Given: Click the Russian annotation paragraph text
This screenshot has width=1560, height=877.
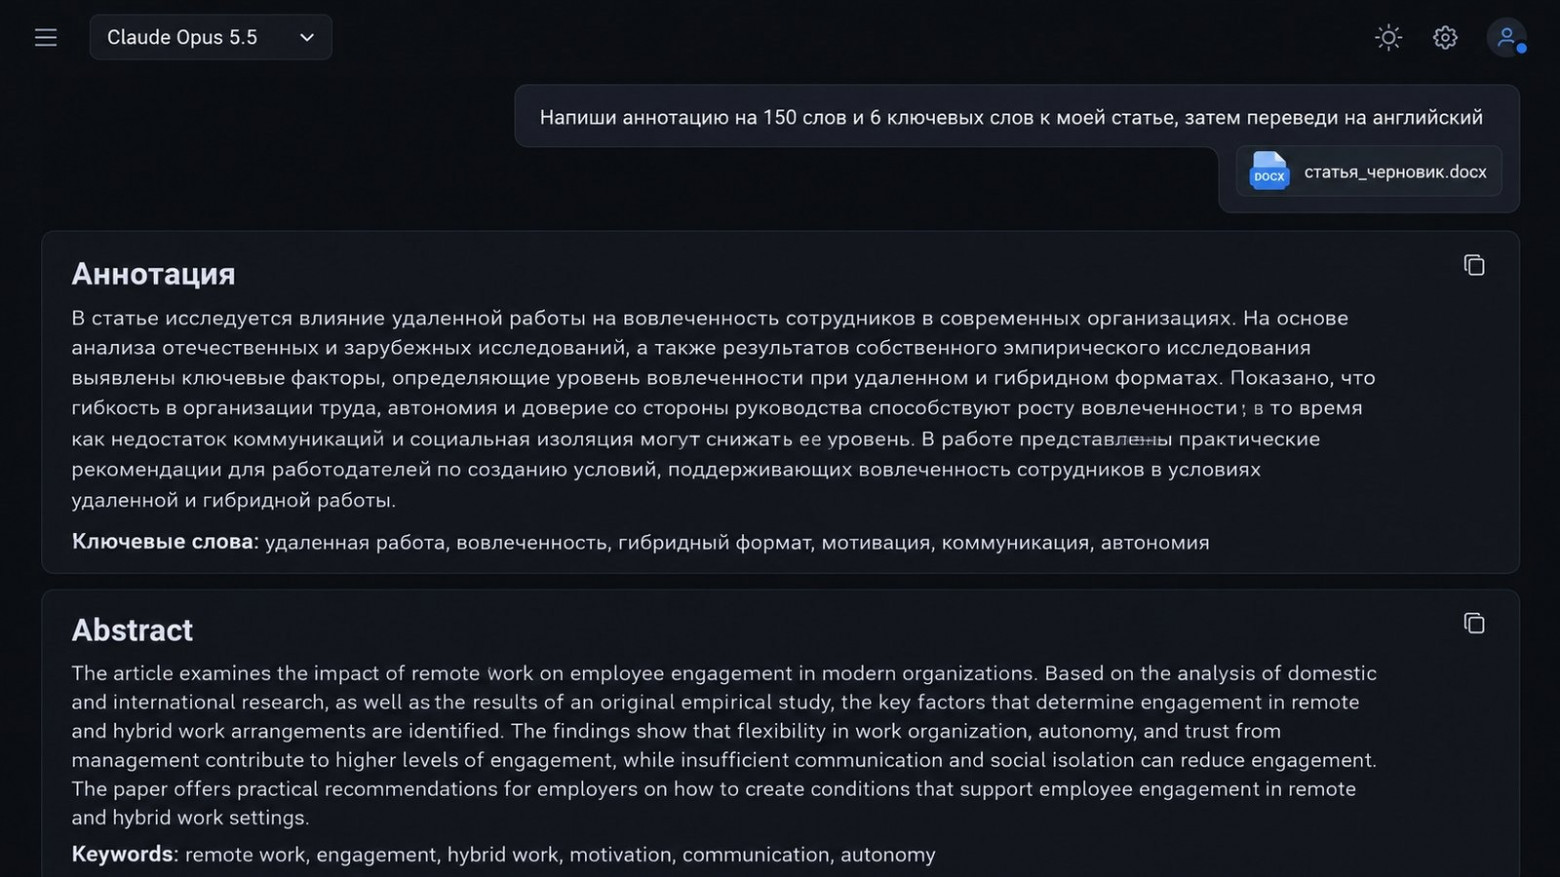Looking at the screenshot, I should point(724,408).
